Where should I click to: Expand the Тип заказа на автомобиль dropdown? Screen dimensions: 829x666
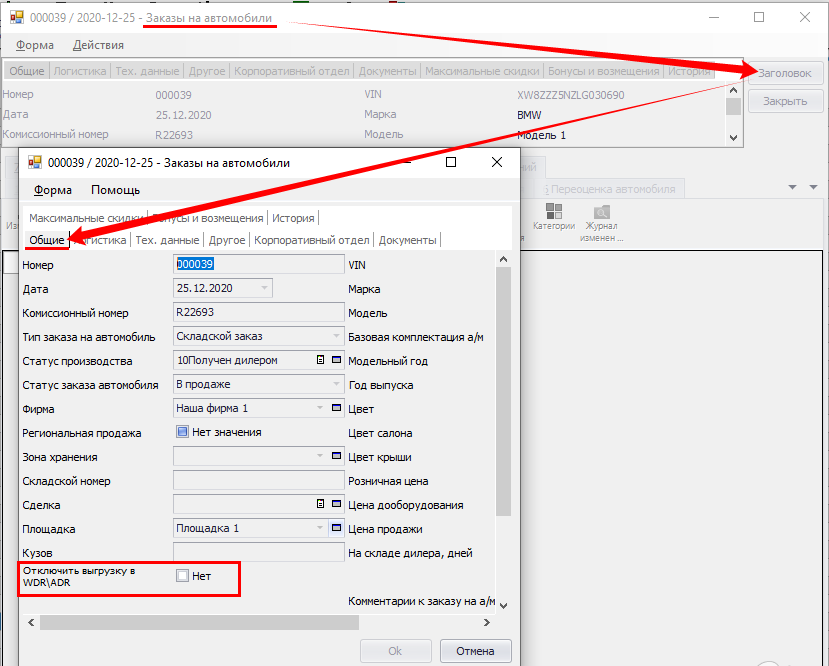[336, 336]
